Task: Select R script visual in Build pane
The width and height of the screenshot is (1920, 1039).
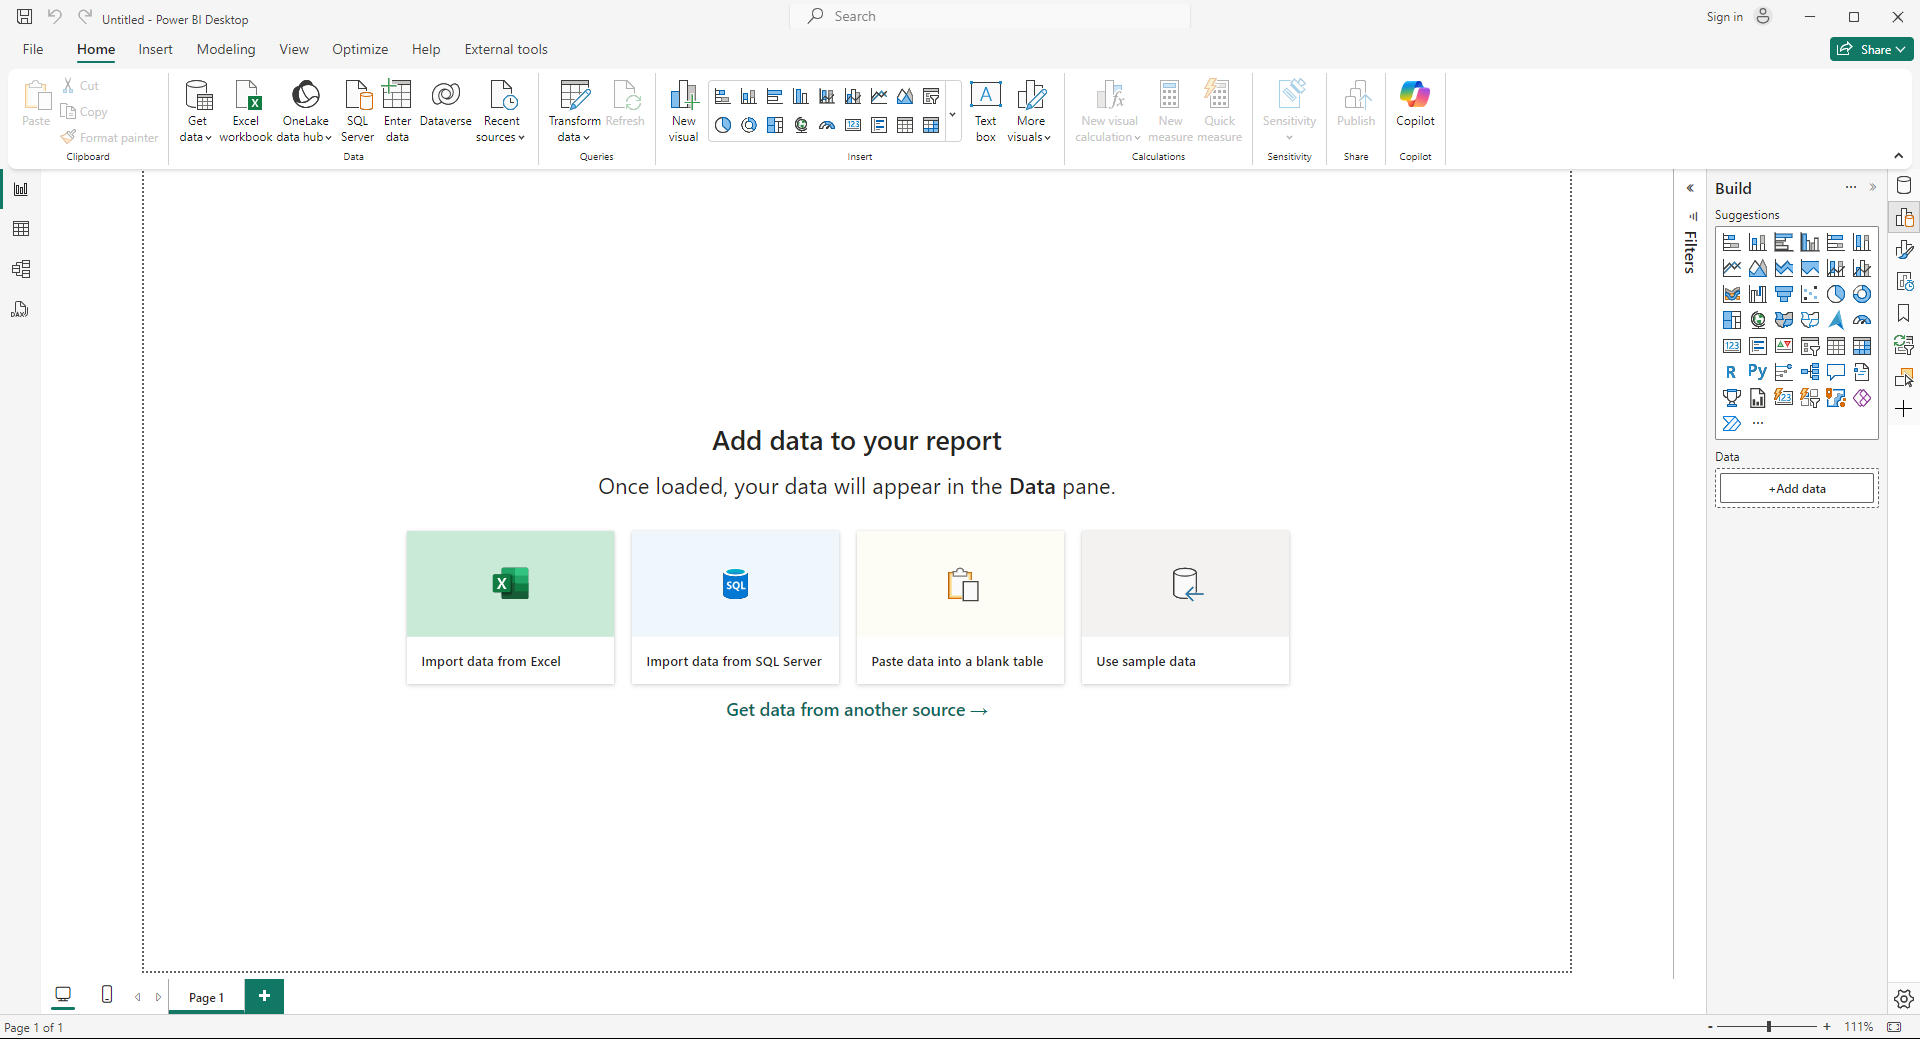Action: [x=1731, y=372]
